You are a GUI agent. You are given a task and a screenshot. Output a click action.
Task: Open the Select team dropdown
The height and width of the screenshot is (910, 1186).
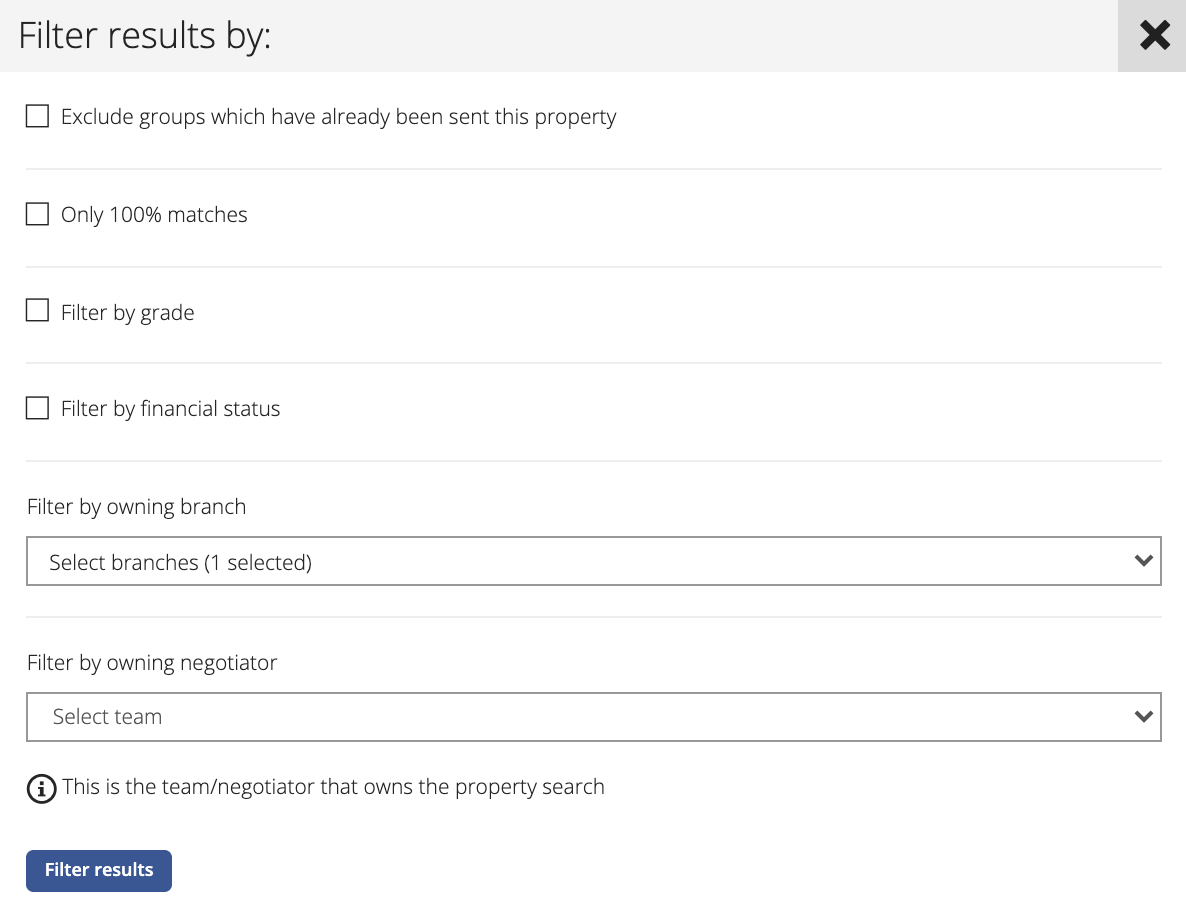[594, 717]
